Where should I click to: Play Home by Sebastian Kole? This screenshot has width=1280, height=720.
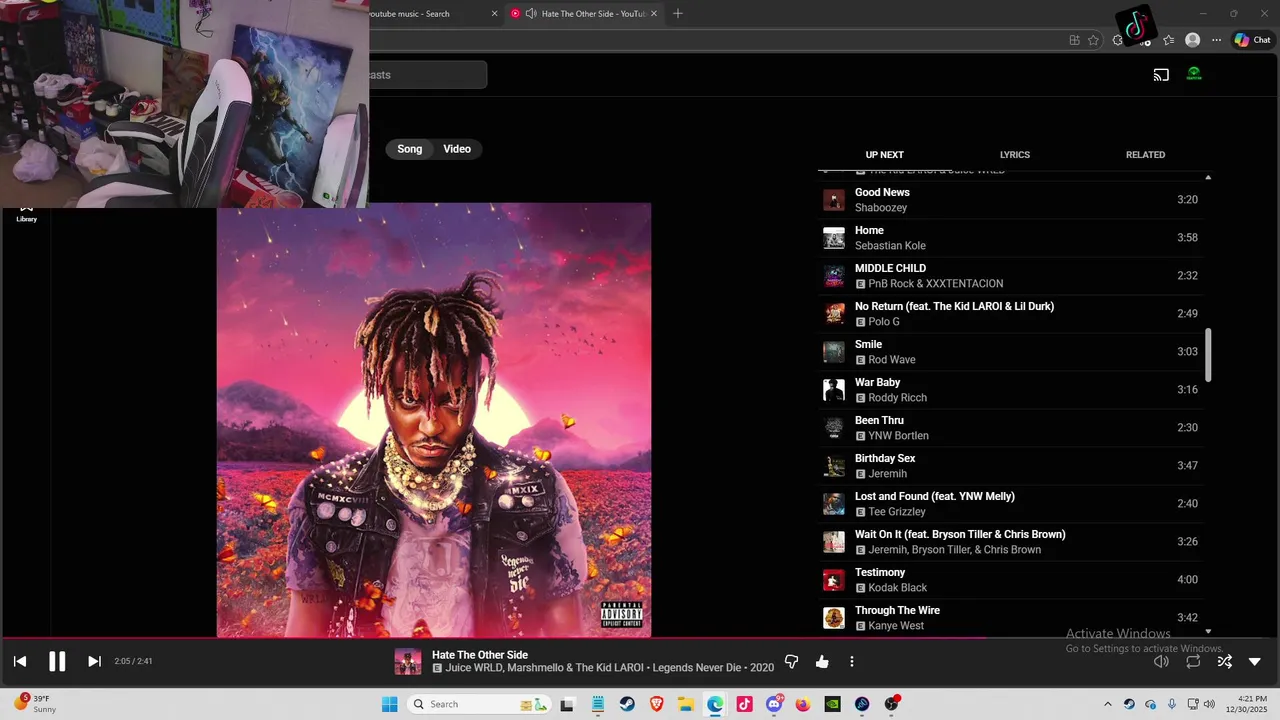coord(1010,238)
